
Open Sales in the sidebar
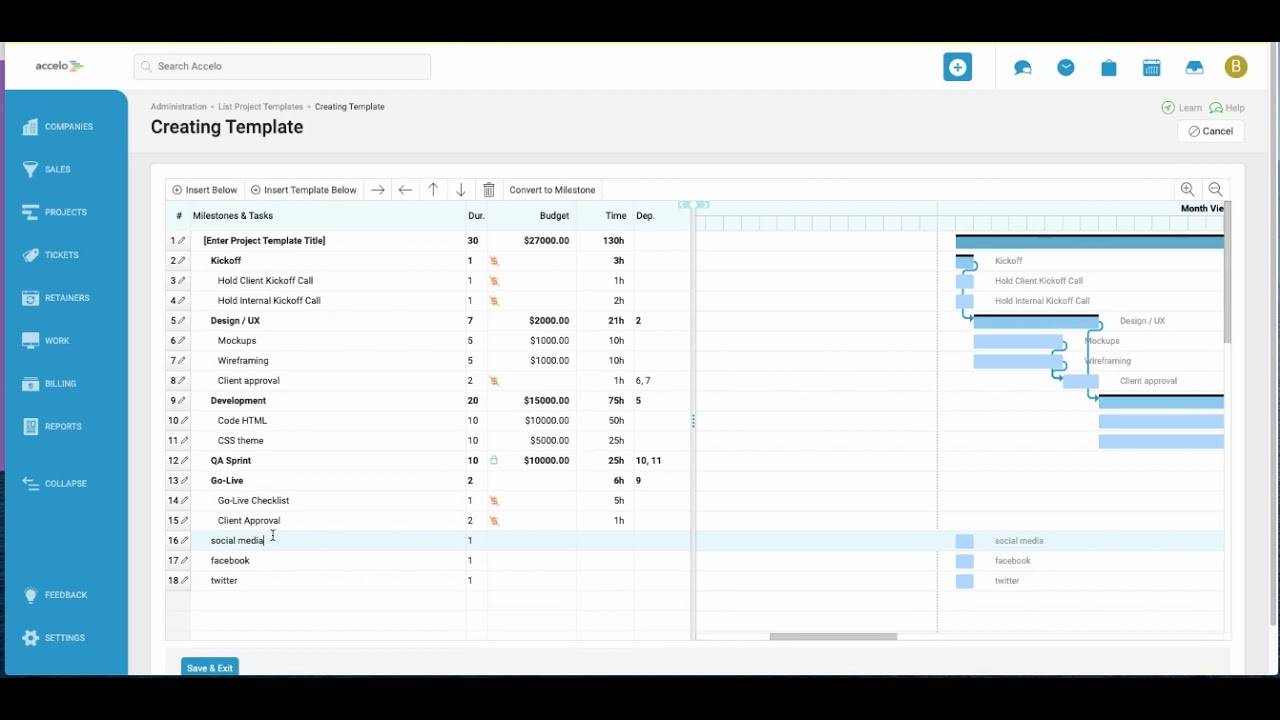[x=46, y=170]
